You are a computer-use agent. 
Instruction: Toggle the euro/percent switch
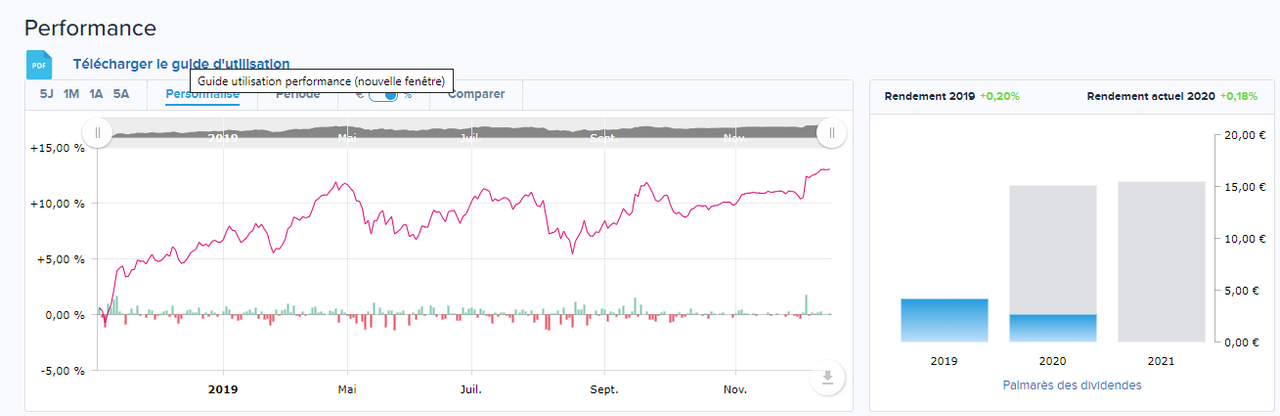click(x=383, y=95)
